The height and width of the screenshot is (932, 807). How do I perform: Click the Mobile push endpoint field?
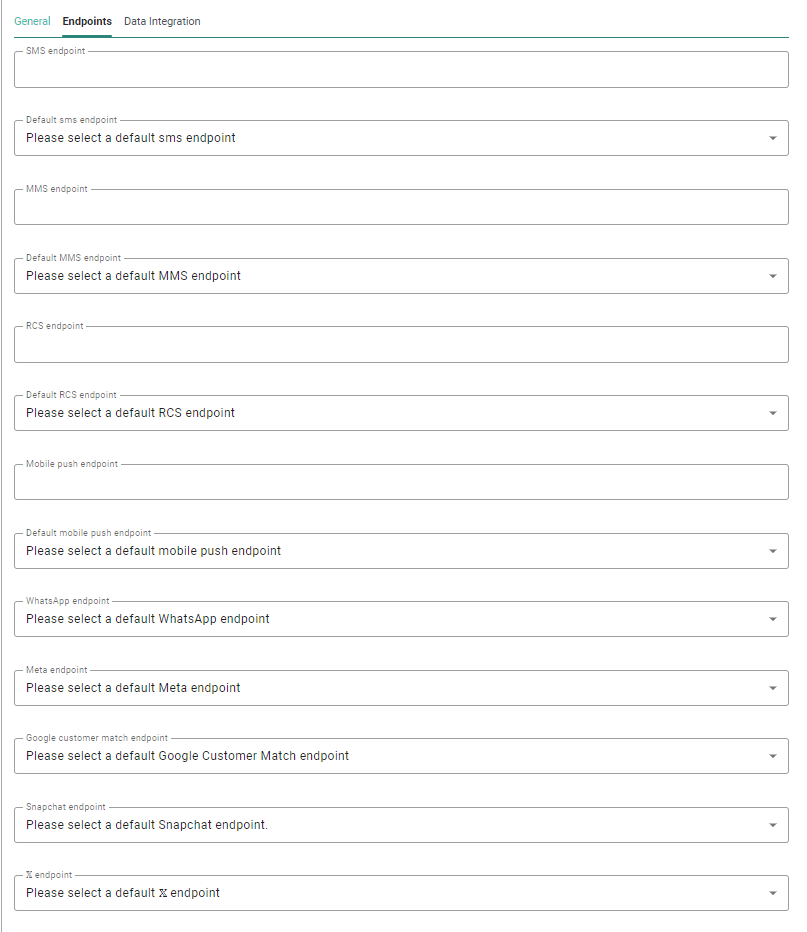point(400,483)
